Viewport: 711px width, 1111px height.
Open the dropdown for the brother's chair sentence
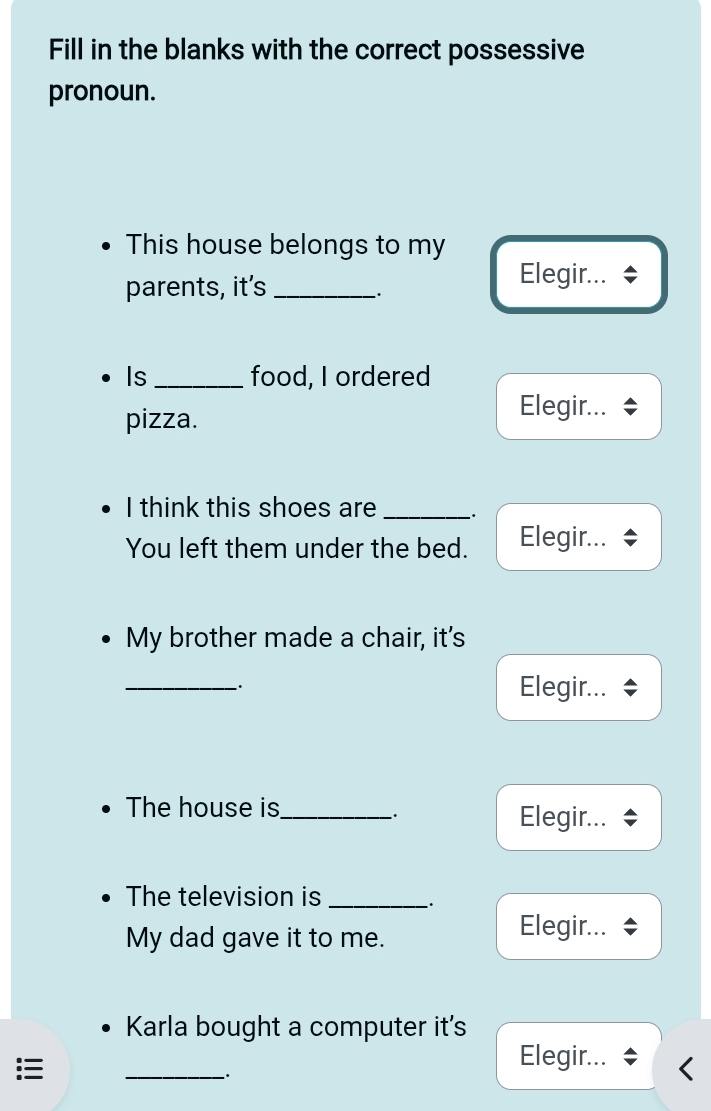(578, 687)
